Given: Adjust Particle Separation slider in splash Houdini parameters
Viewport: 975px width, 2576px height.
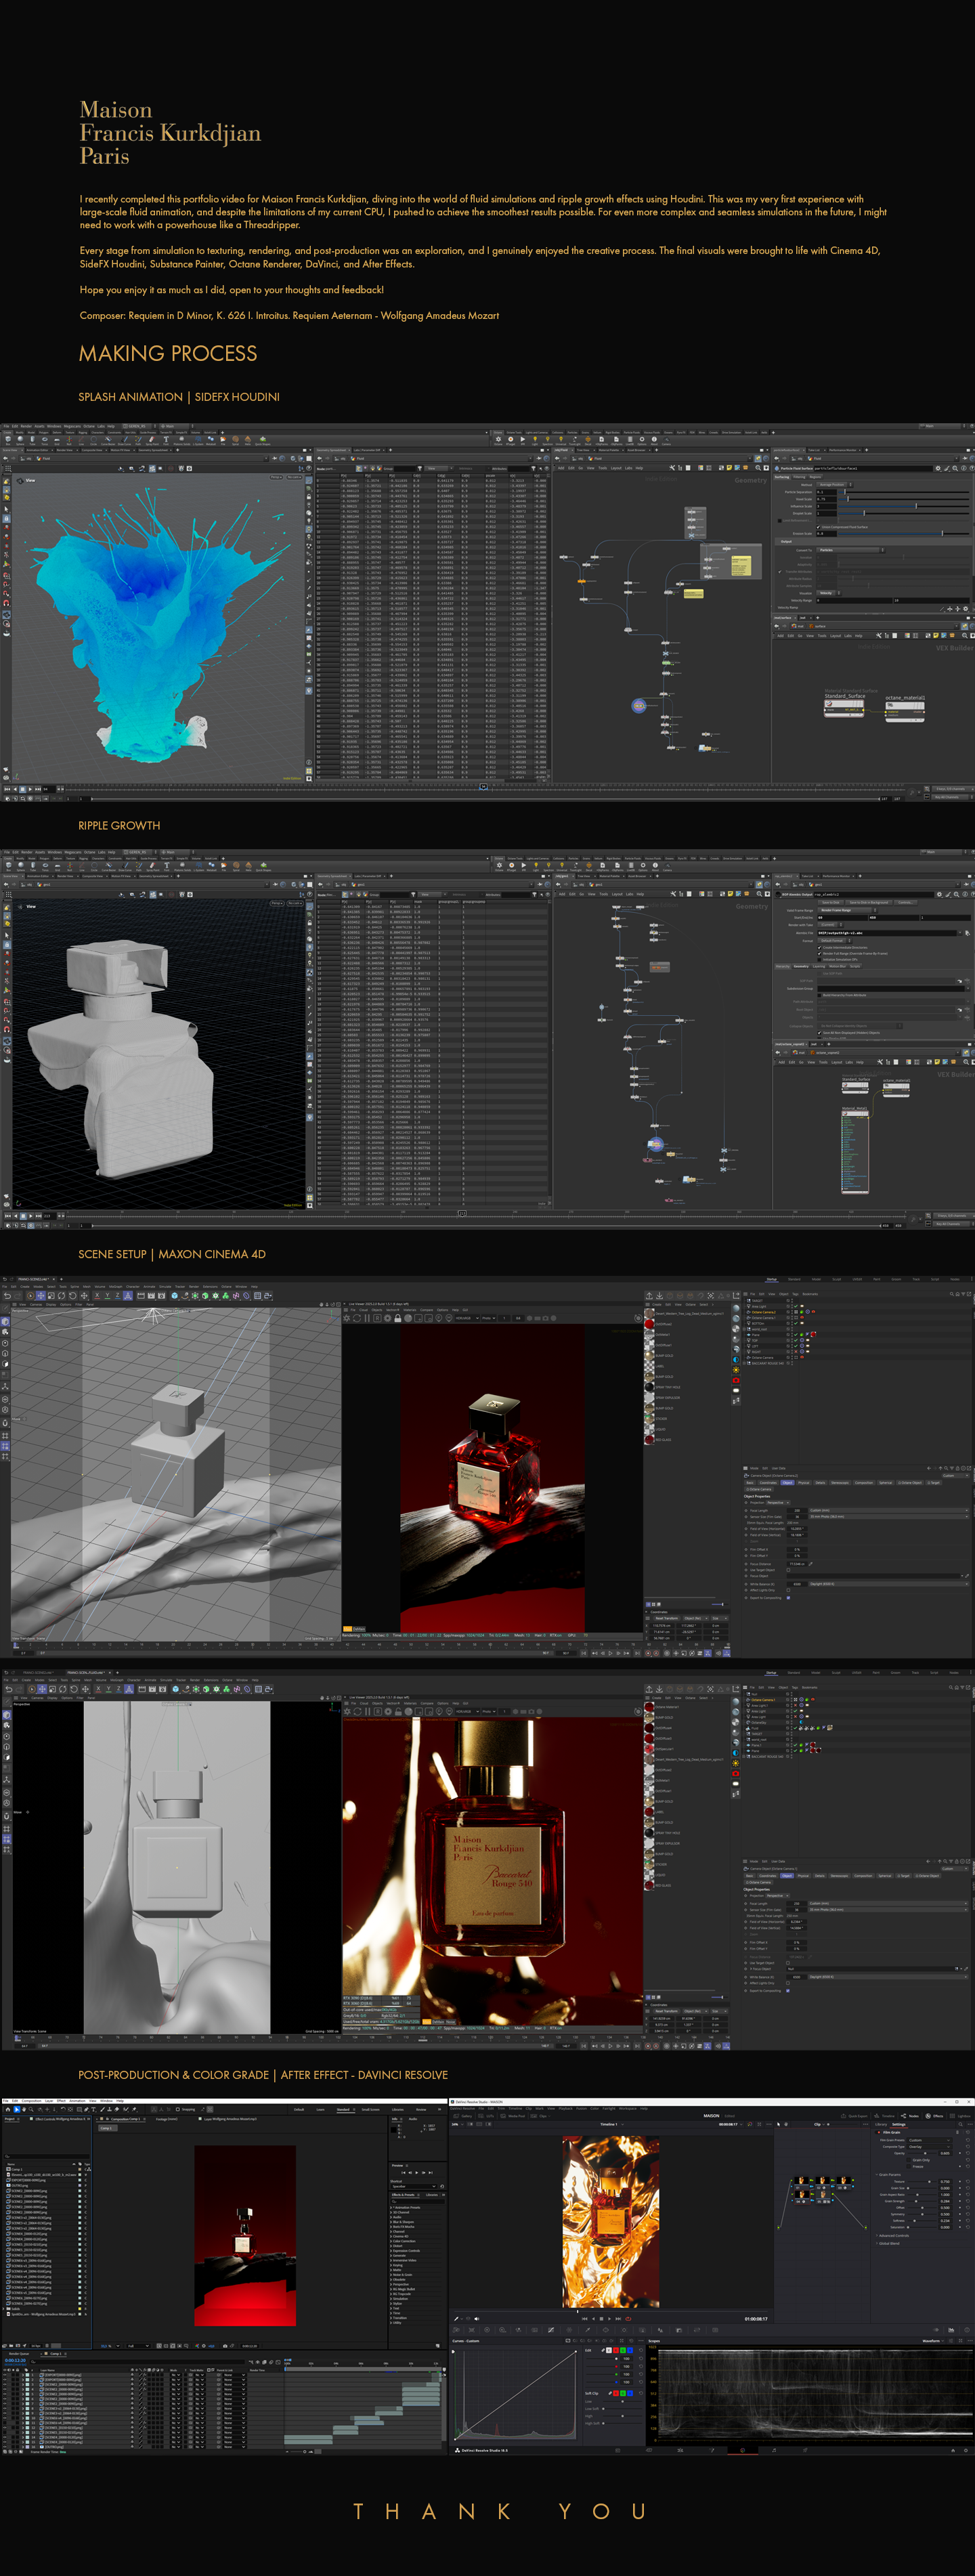Looking at the screenshot, I should [904, 493].
